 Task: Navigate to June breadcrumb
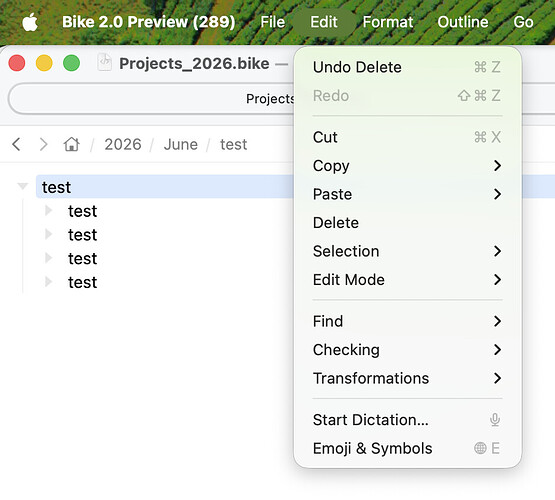click(181, 144)
